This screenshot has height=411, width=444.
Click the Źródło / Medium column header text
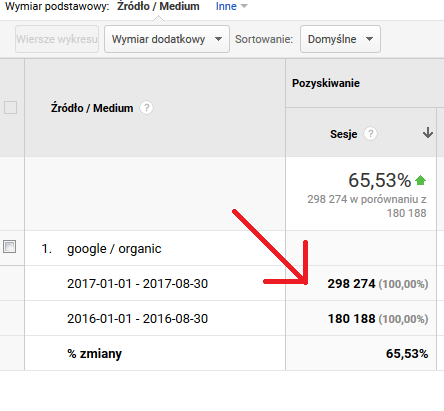point(92,108)
